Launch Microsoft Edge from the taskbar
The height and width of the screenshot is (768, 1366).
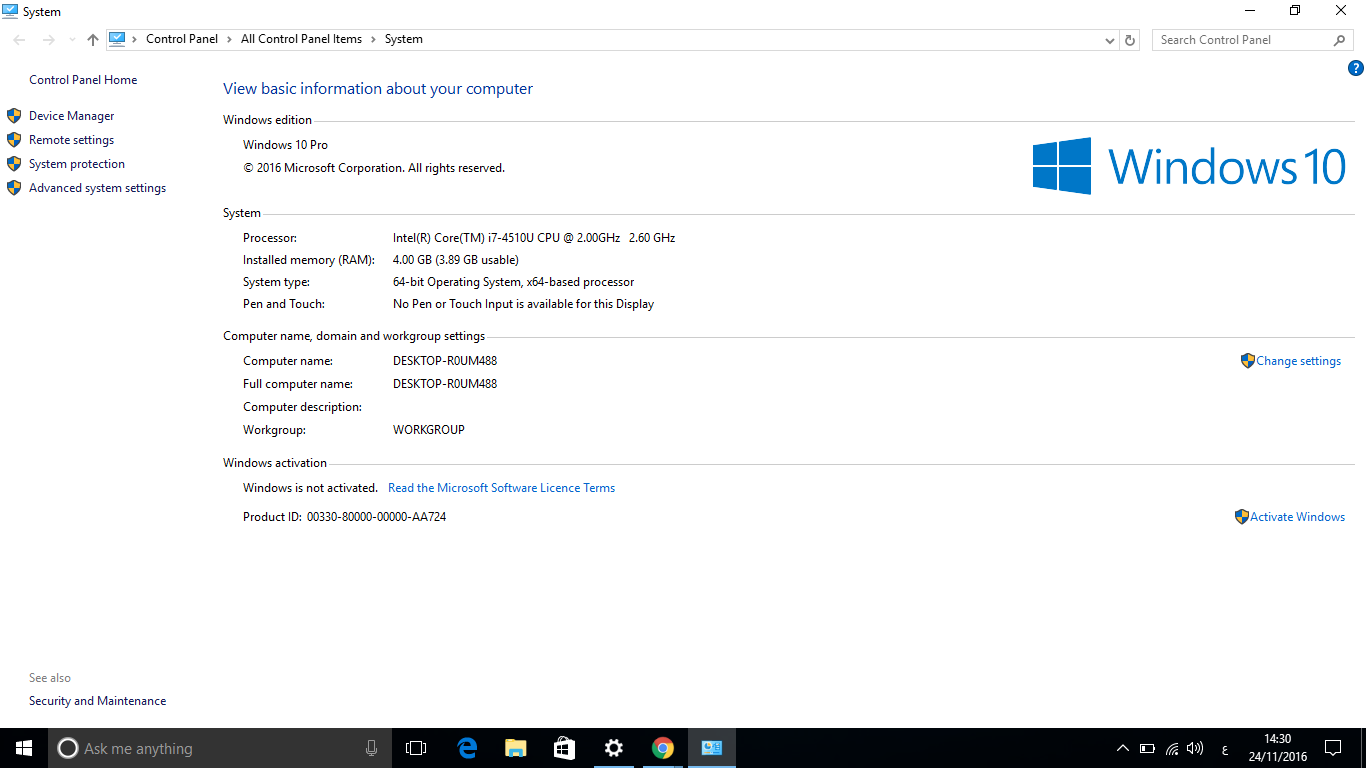(x=466, y=748)
